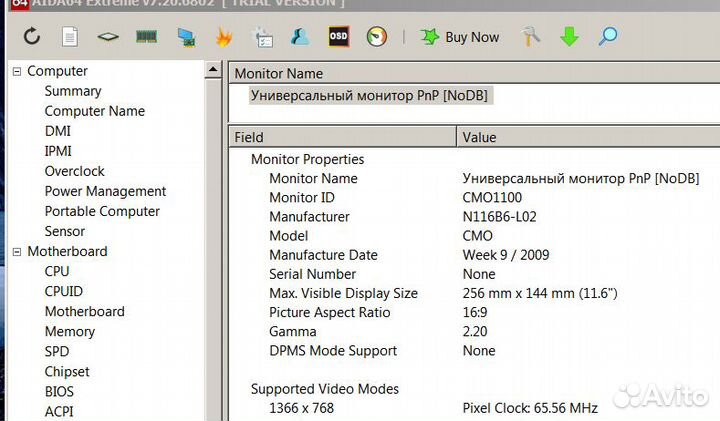Screen dimensions: 720x421
Task: Open the Chipset page
Action: click(67, 372)
